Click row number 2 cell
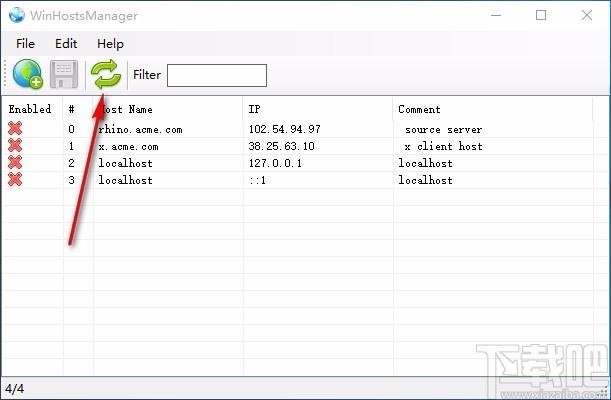 pyautogui.click(x=71, y=163)
